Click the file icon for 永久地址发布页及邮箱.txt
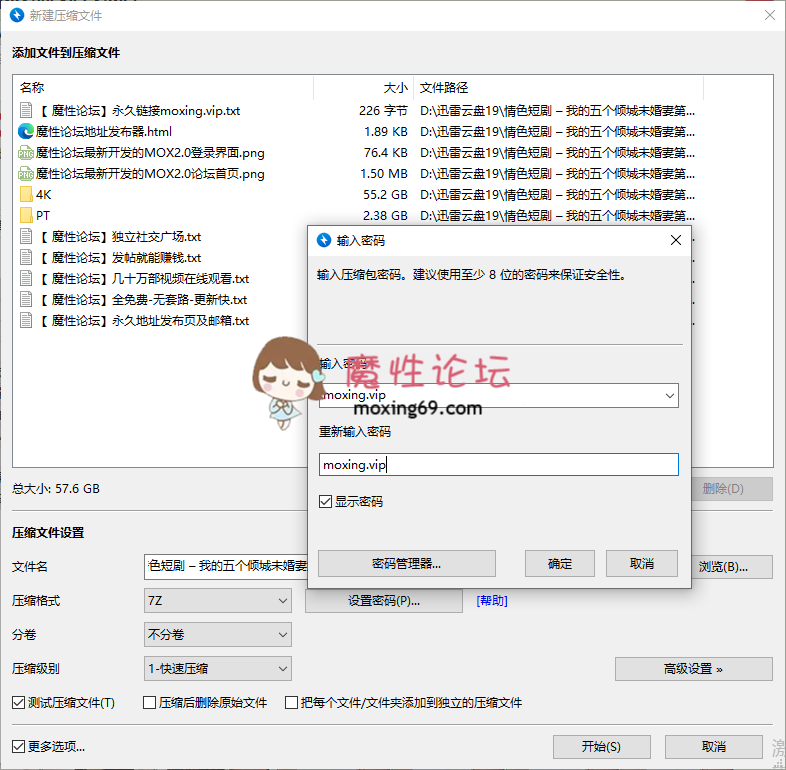 tap(26, 321)
